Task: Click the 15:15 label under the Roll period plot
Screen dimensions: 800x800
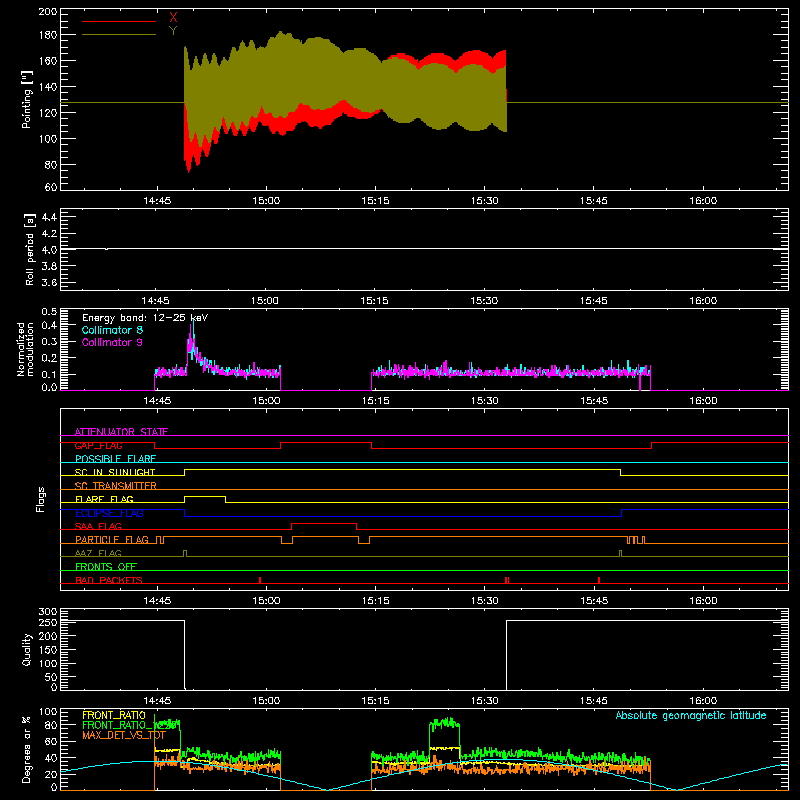Action: [x=374, y=301]
